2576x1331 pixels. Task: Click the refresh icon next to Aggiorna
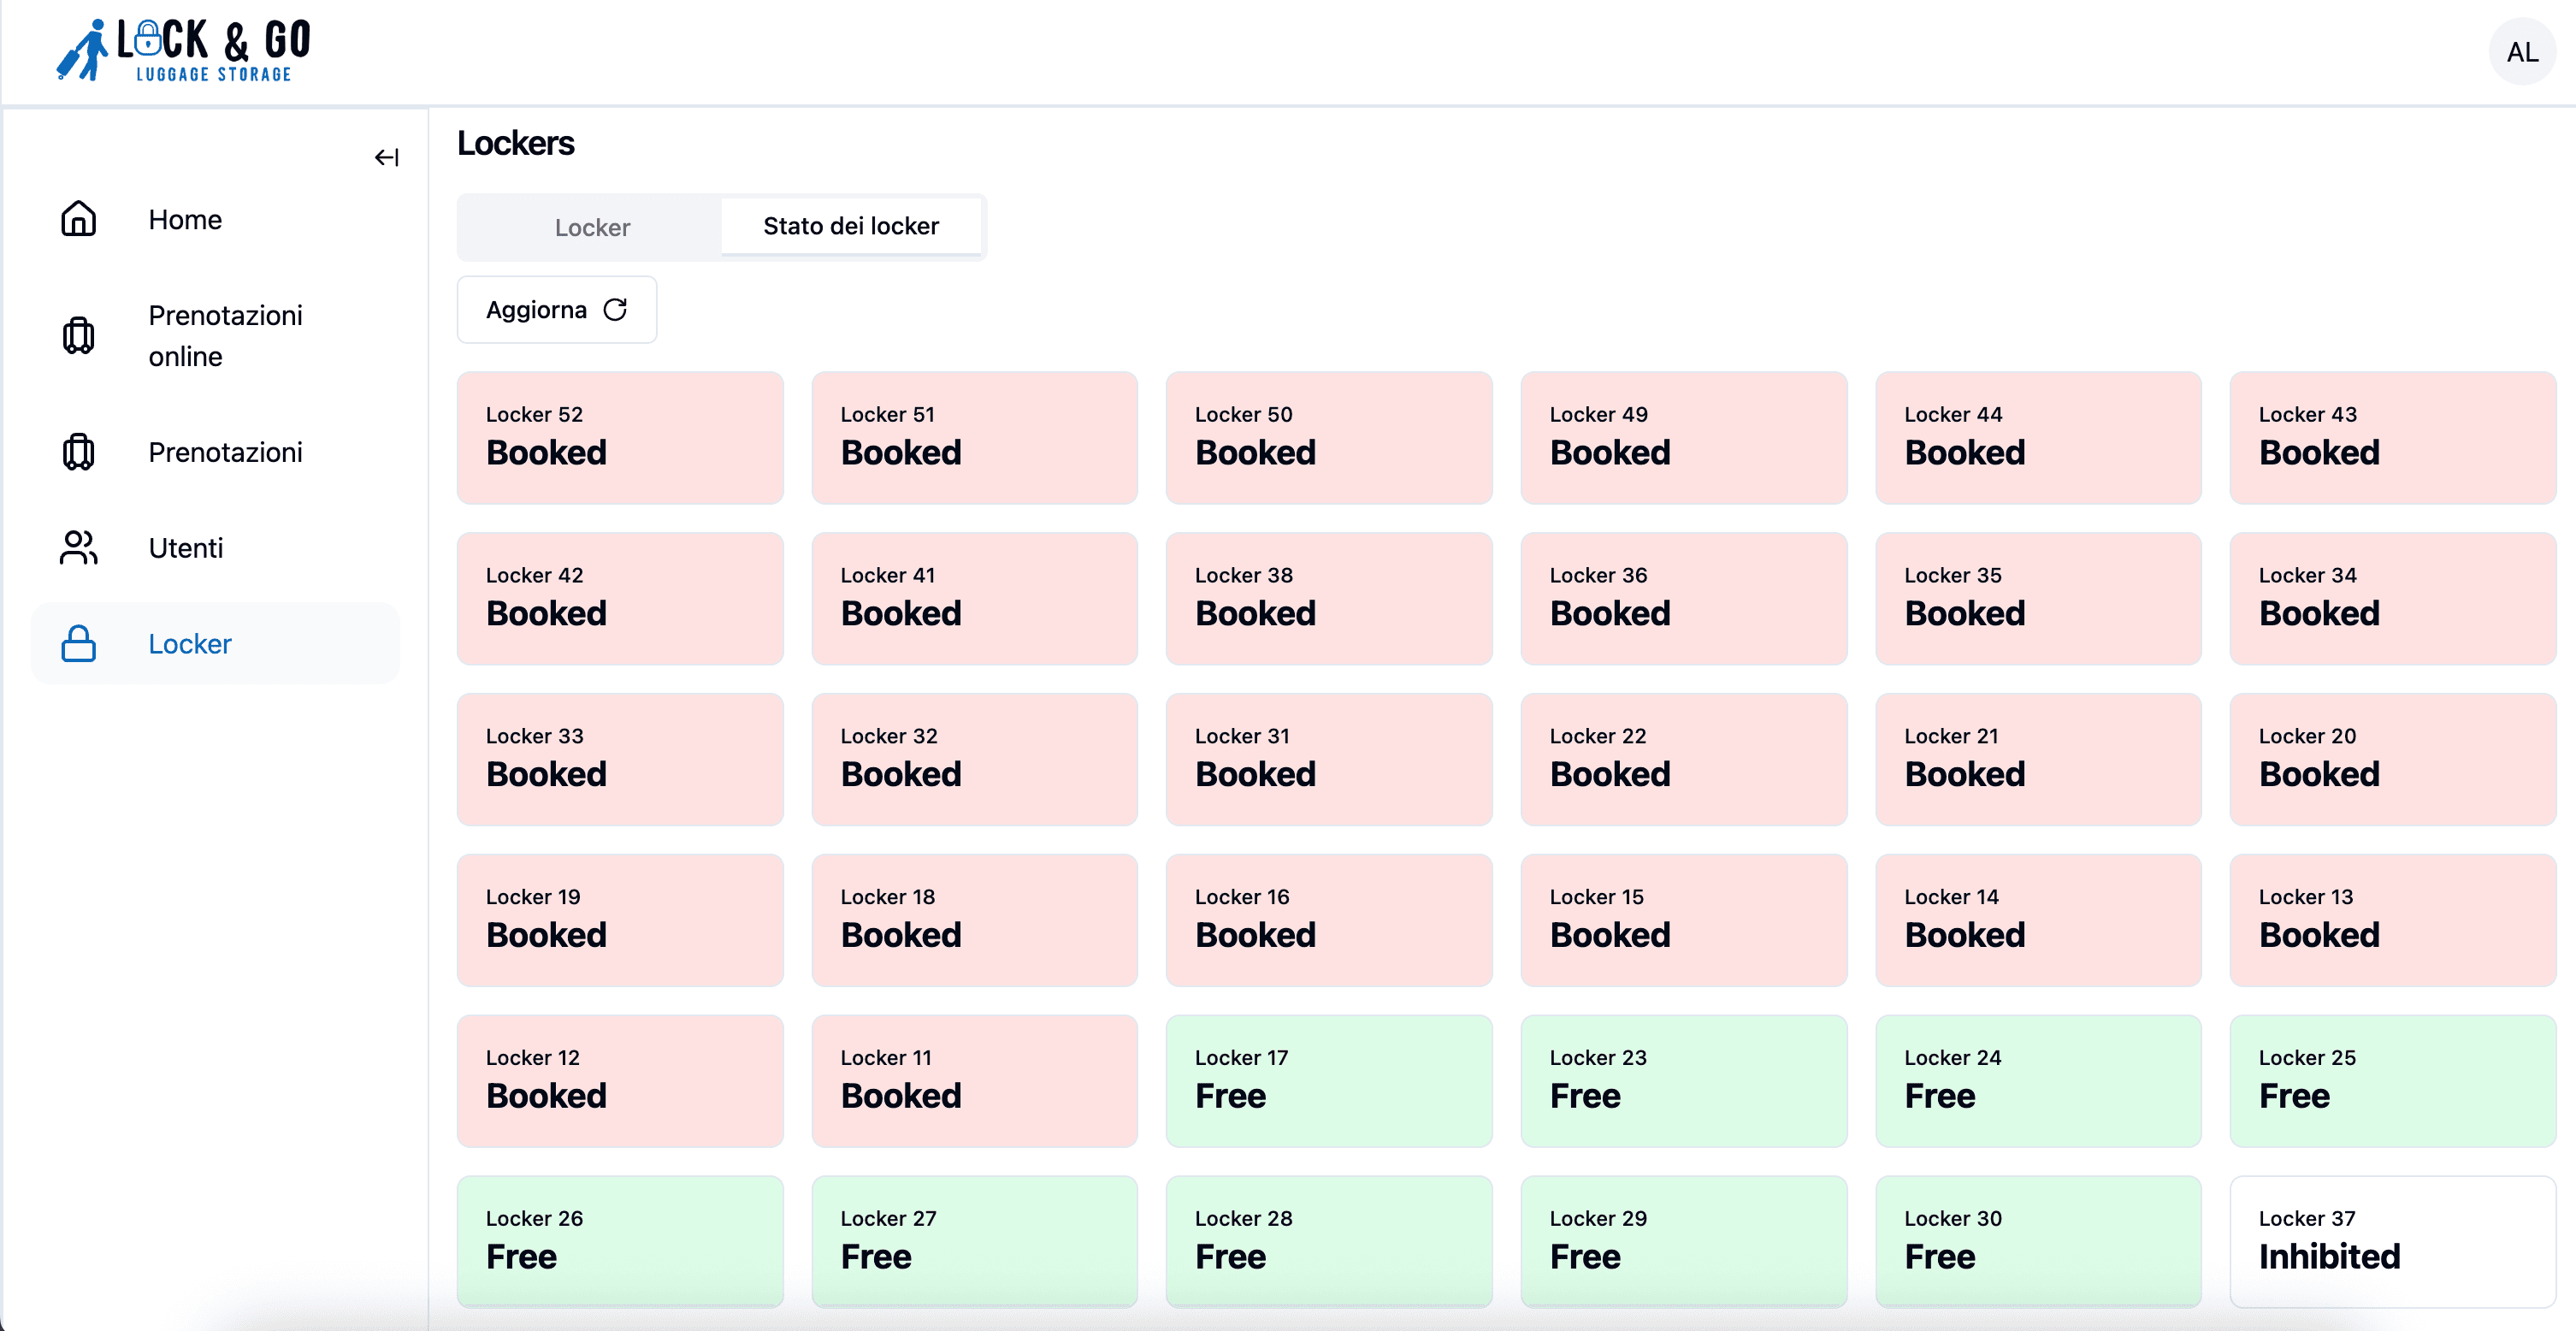point(615,310)
